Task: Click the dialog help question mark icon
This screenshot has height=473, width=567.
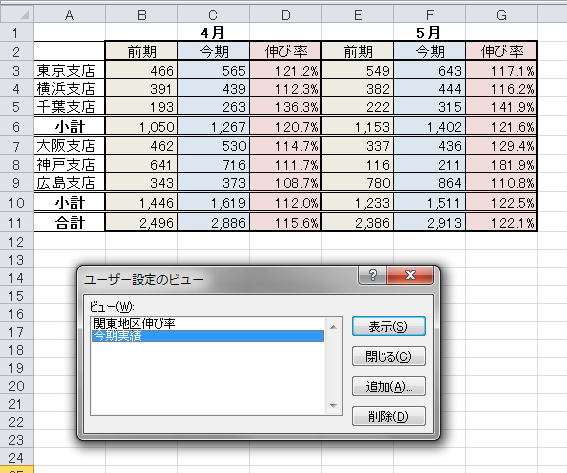Action: pyautogui.click(x=372, y=275)
